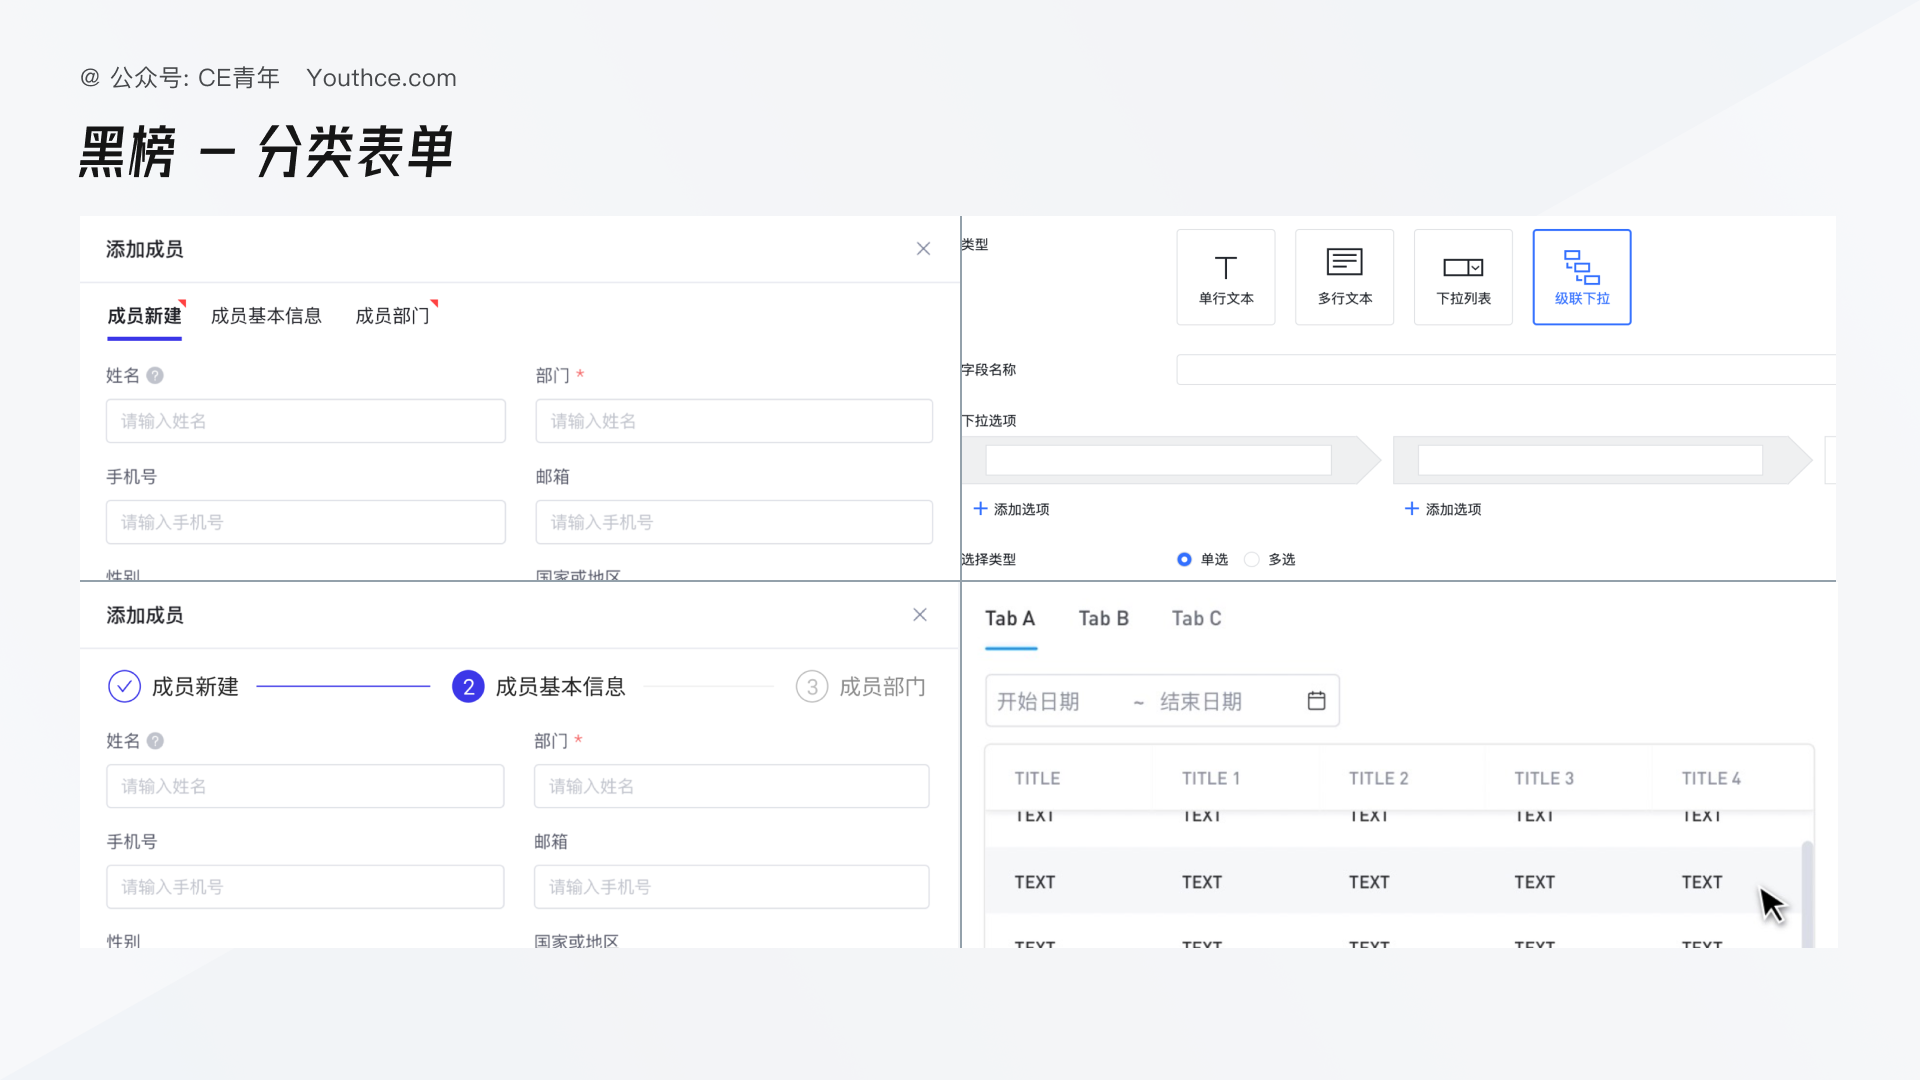Click the TITLE 3 column header
Screen dimensions: 1920x1080
pyautogui.click(x=1544, y=778)
